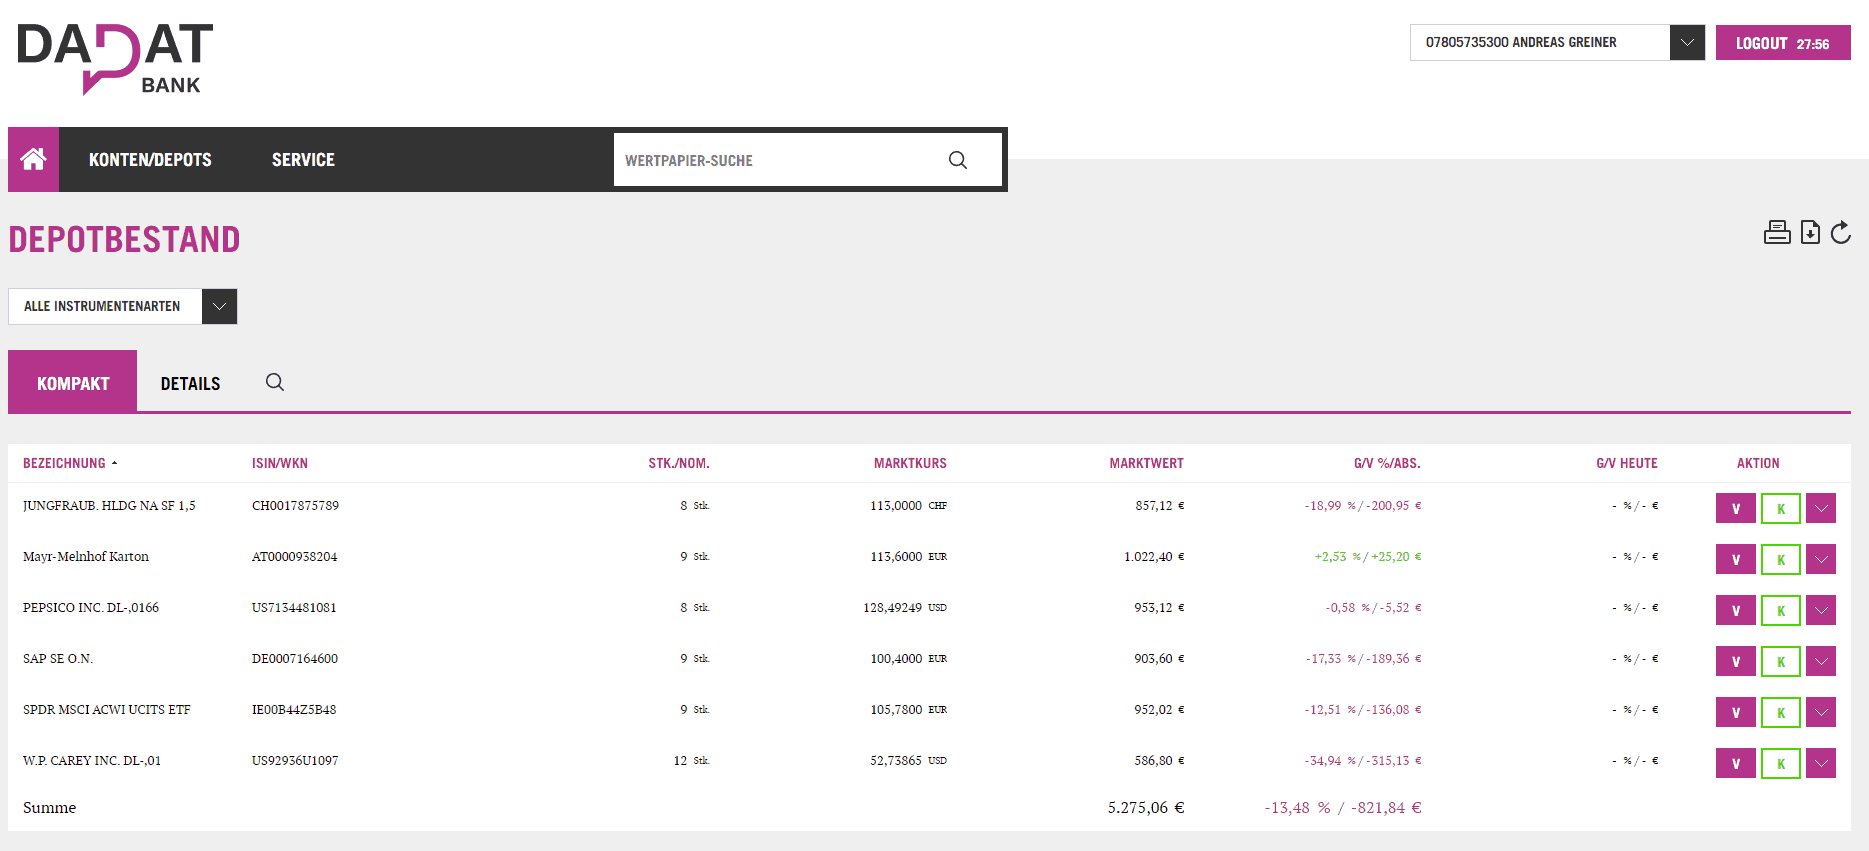1869x851 pixels.
Task: Click Alle Instrumentenarten filter text
Action: click(102, 306)
